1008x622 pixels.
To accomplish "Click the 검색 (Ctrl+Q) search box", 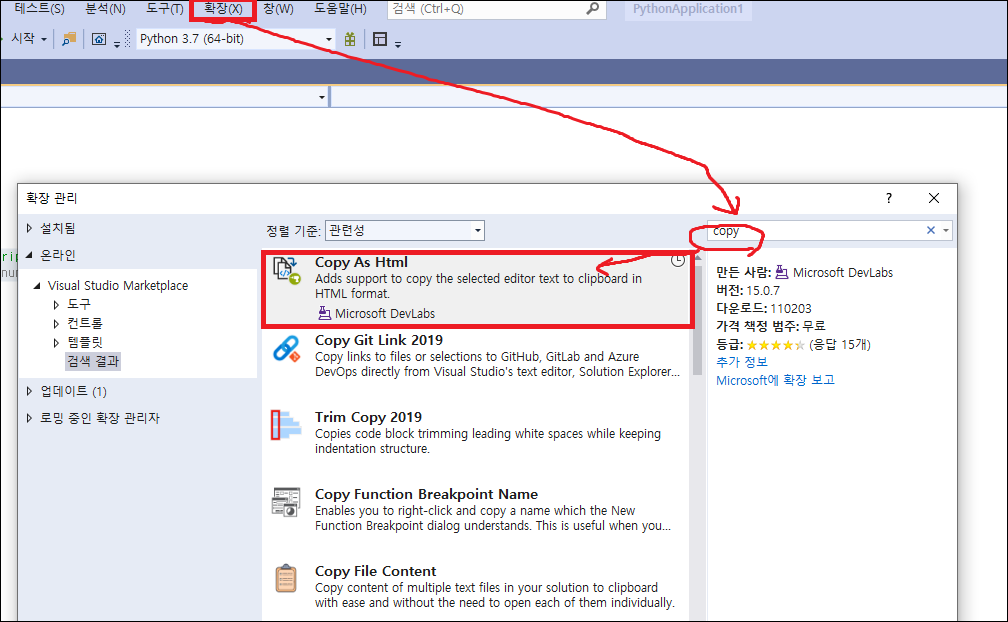I will [496, 9].
